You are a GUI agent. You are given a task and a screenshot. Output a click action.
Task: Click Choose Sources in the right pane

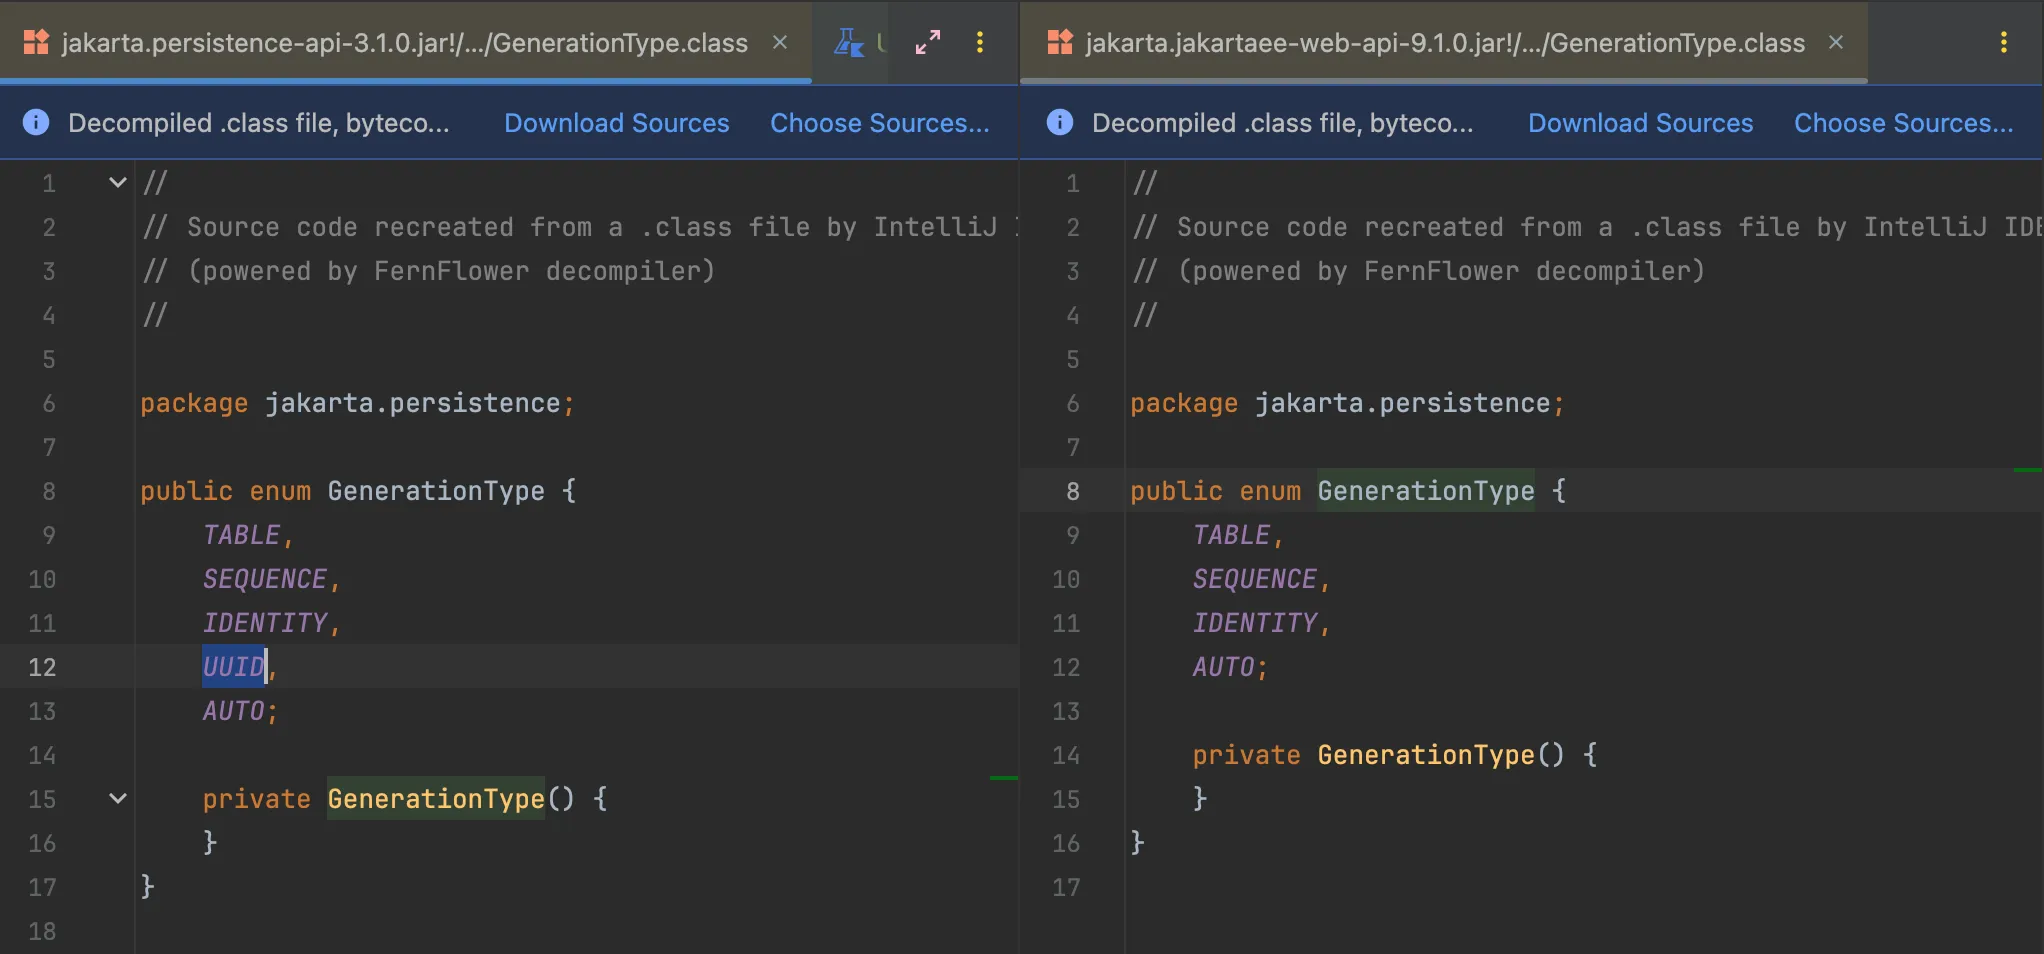point(1903,123)
